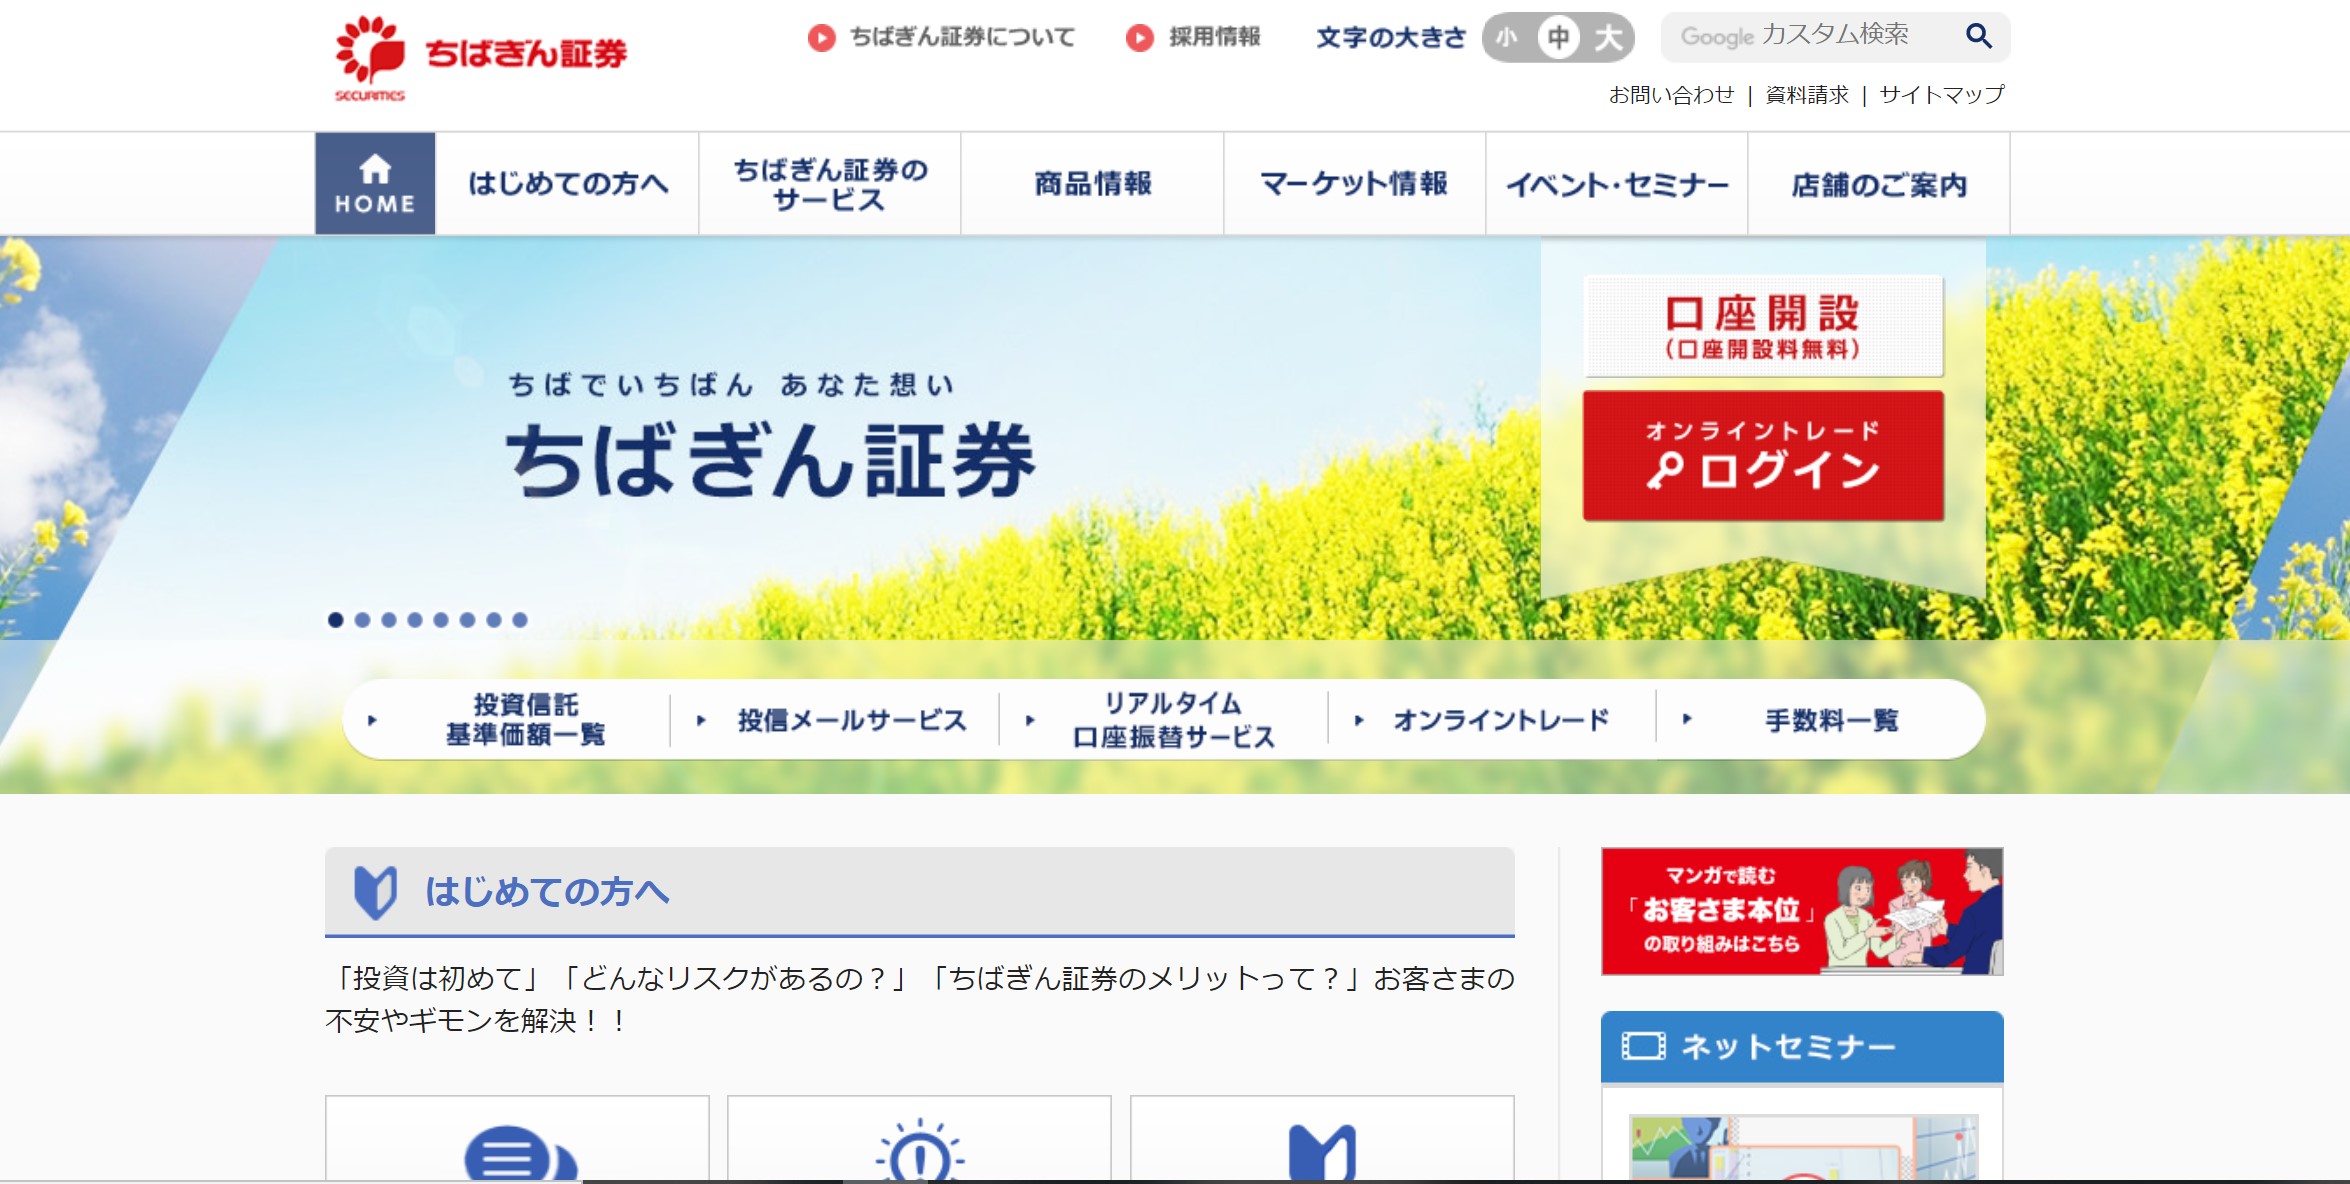
Task: Select the fifth carousel dot
Action: coord(441,620)
